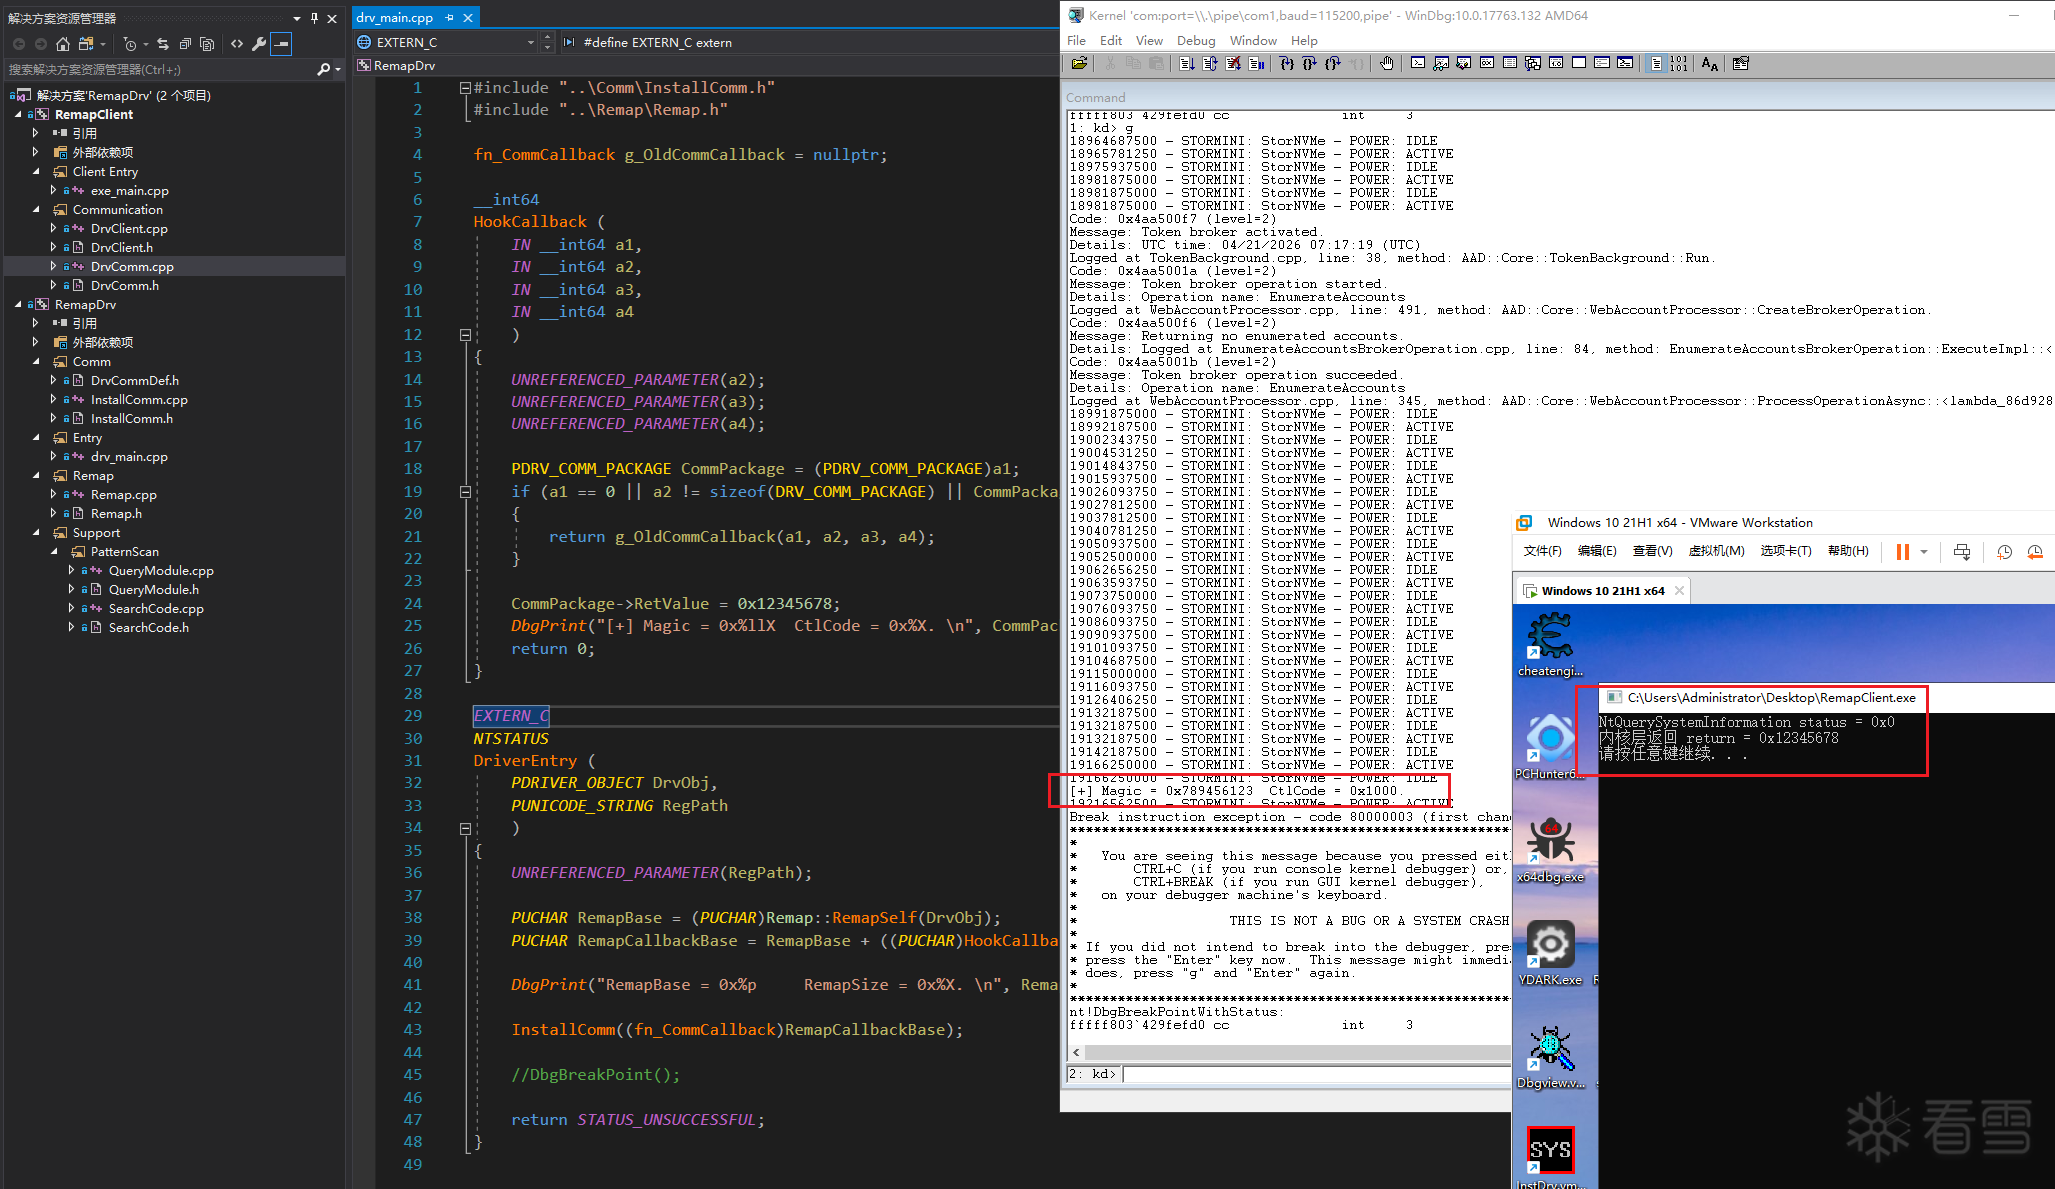Click Home icon in Solution Explorer toolbar

63,44
